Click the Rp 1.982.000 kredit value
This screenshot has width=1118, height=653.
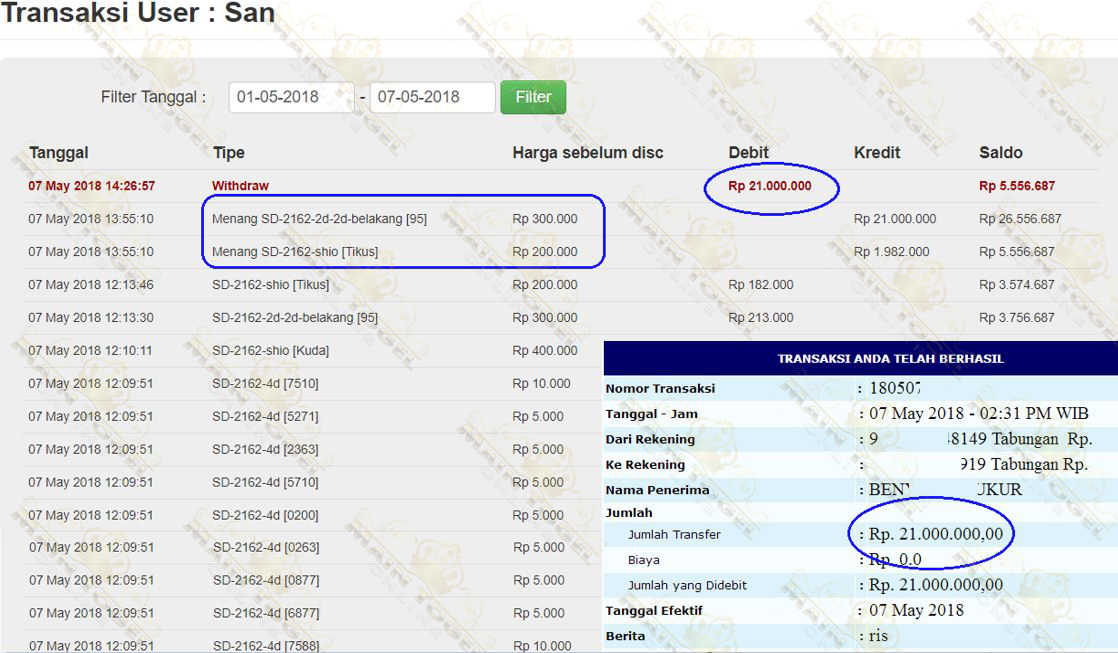coord(891,252)
